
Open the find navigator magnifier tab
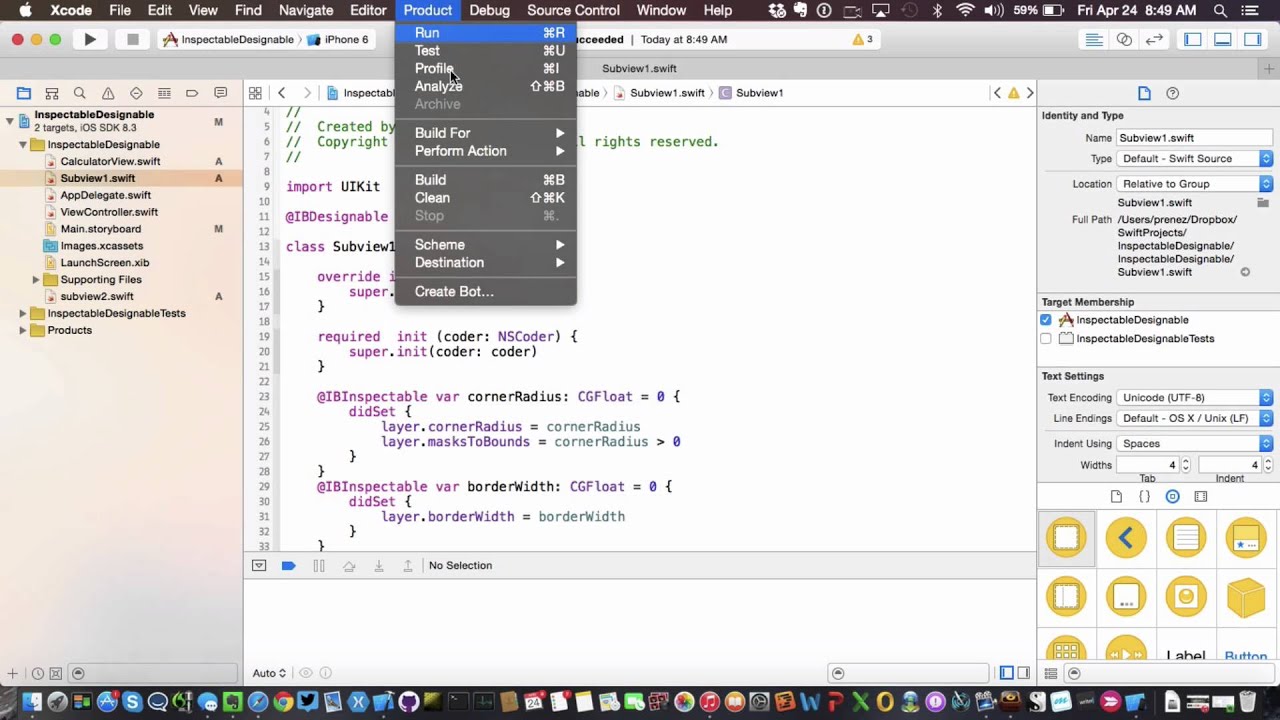80,93
